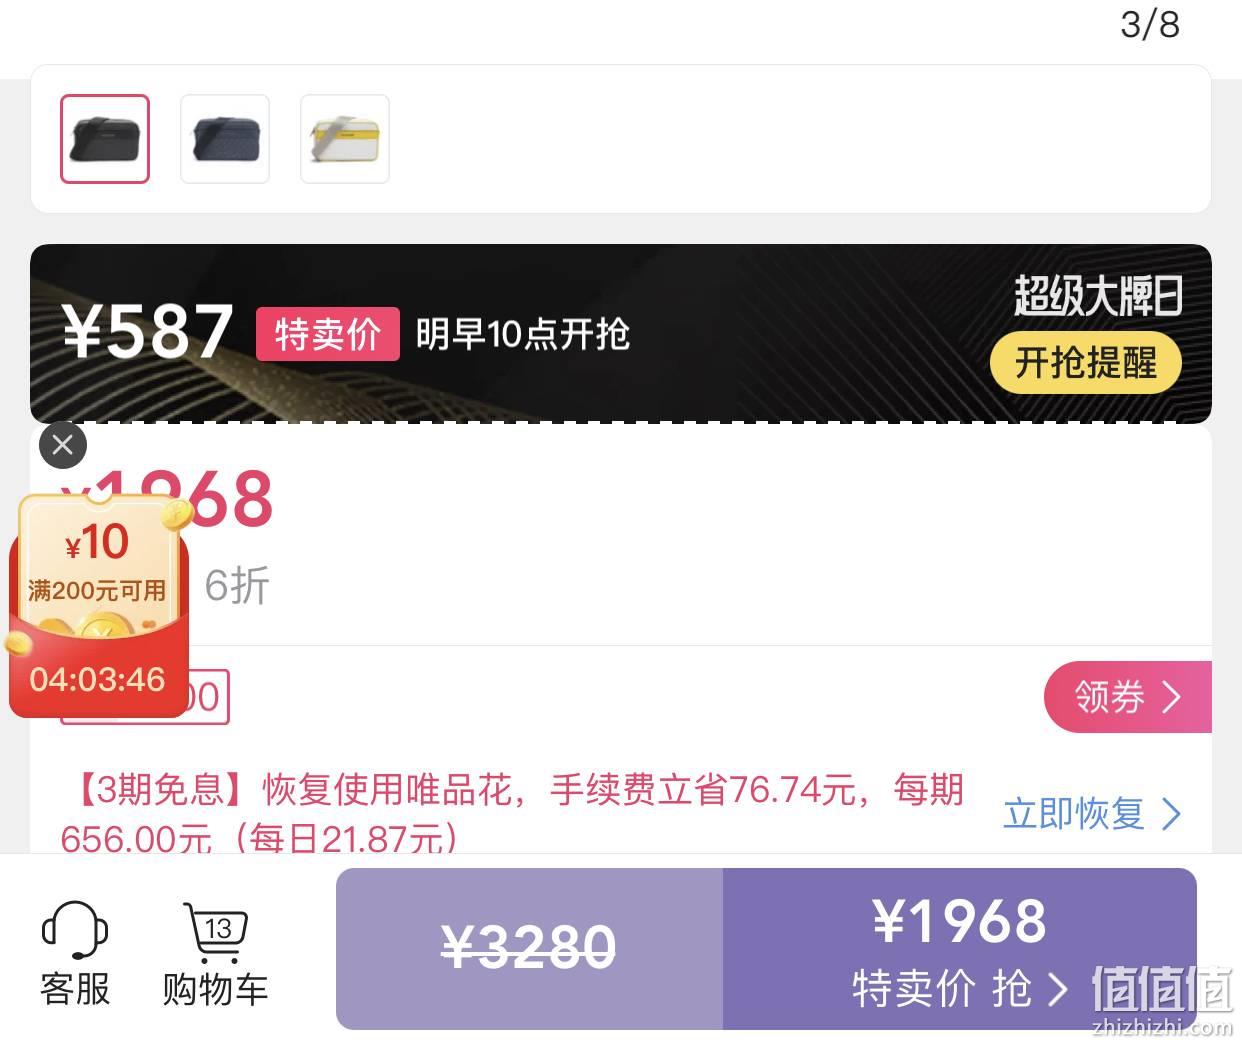1242x1045 pixels.
Task: Select the white and yellow bag thumbnail
Action: click(345, 139)
